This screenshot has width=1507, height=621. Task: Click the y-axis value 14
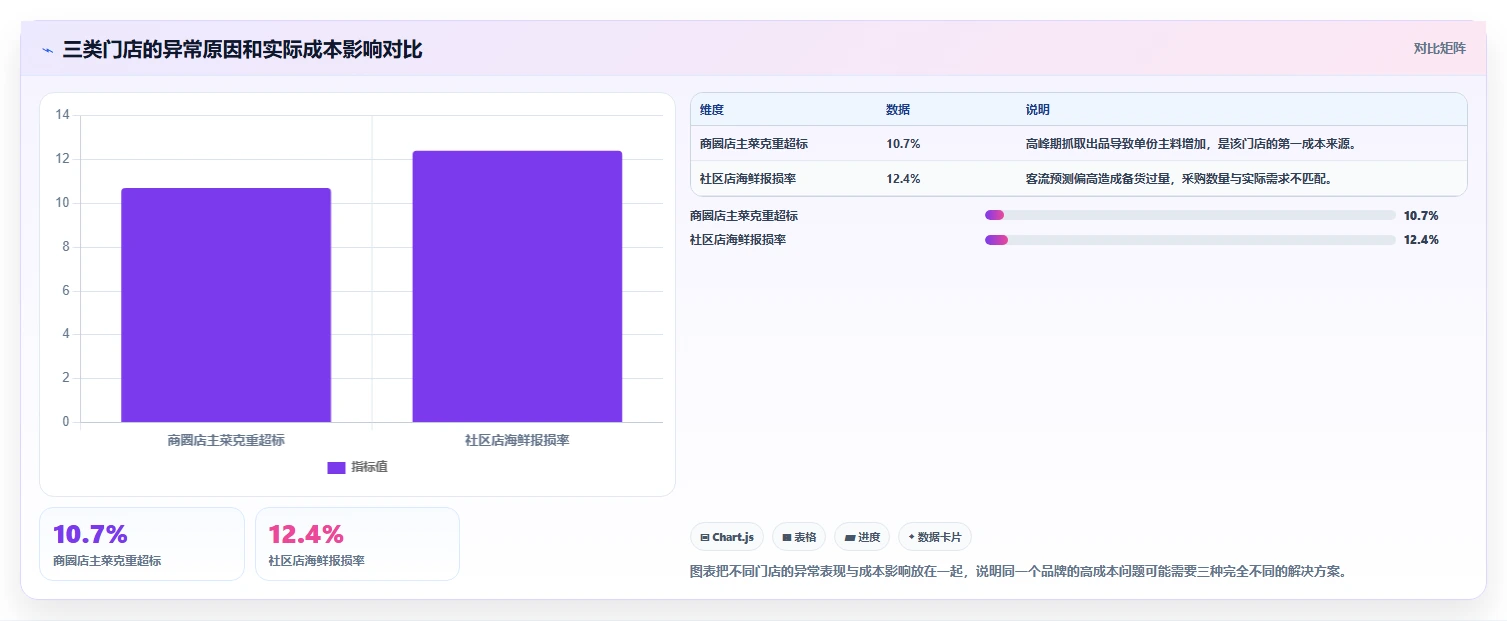pyautogui.click(x=63, y=115)
